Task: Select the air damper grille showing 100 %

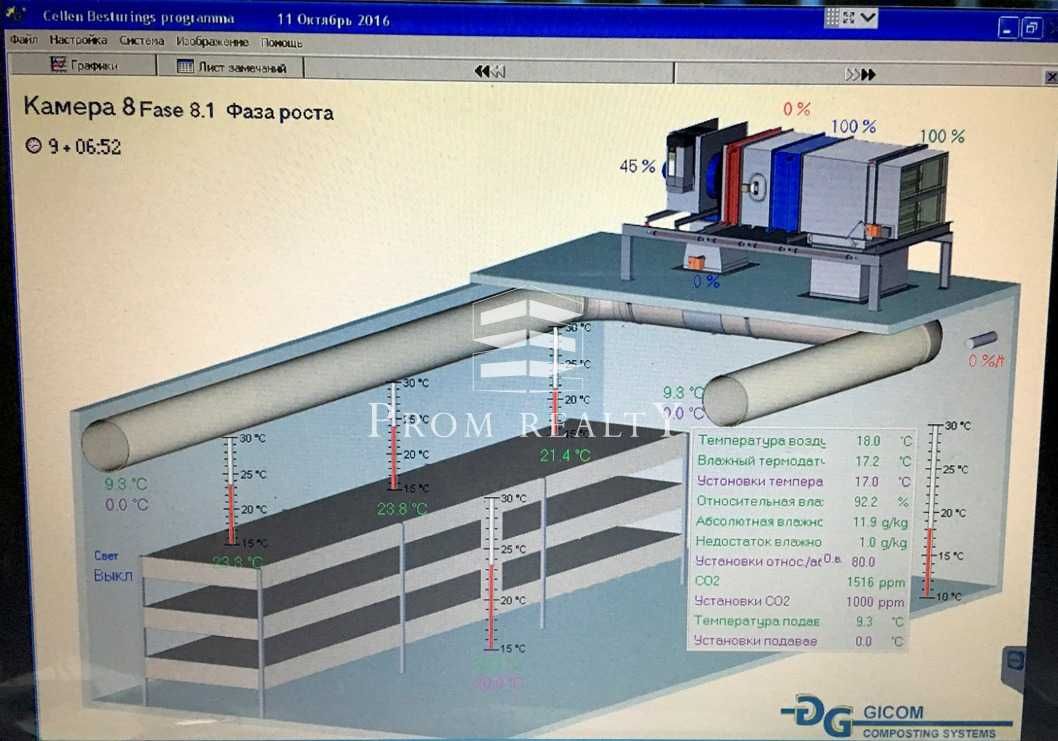Action: pyautogui.click(x=923, y=190)
